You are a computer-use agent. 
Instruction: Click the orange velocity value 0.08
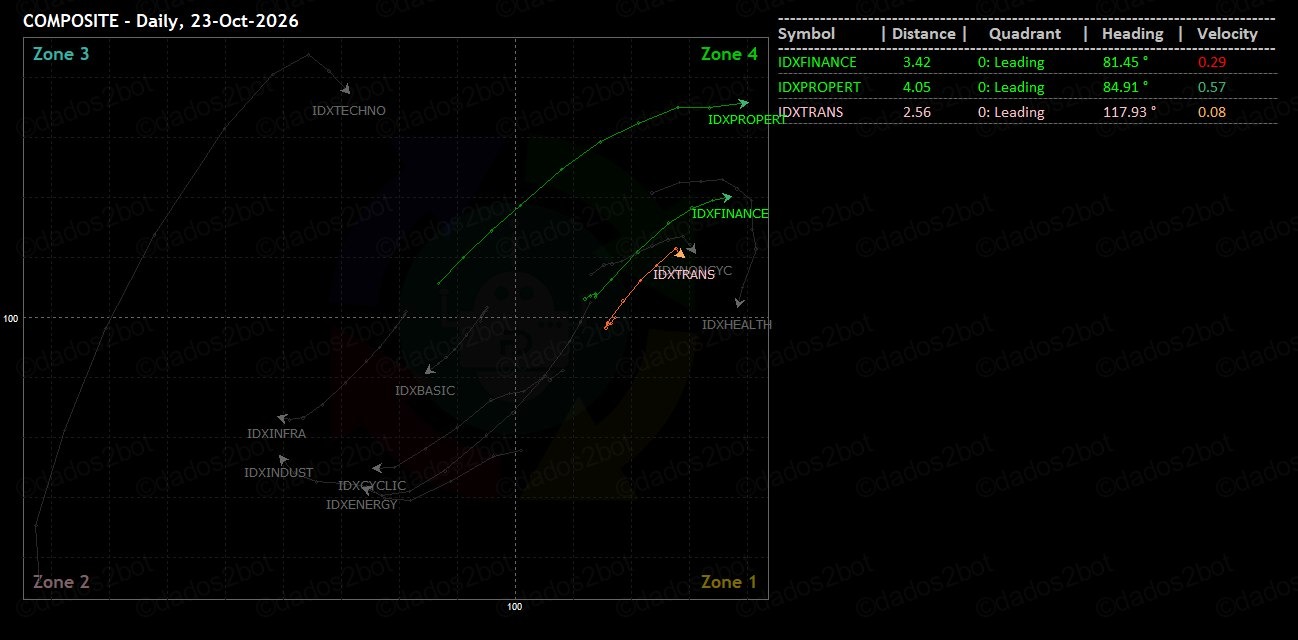pos(1212,112)
